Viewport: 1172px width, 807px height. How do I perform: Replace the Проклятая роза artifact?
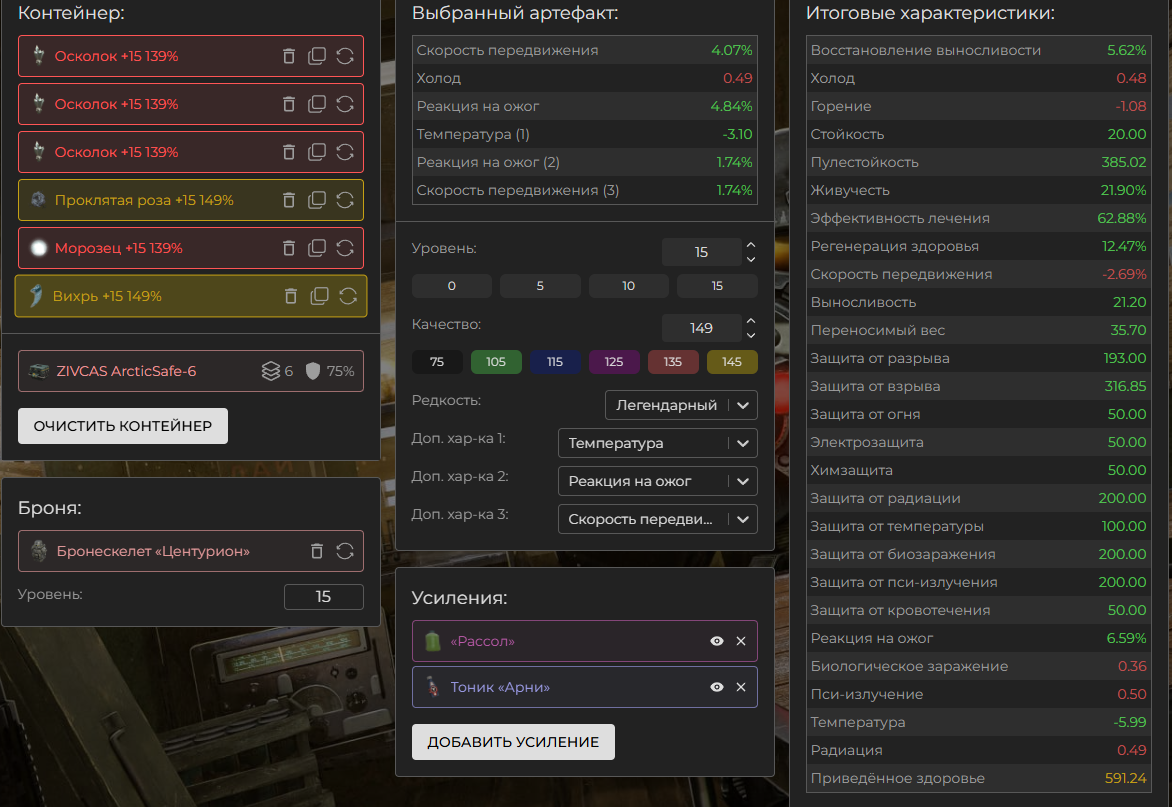coord(345,200)
